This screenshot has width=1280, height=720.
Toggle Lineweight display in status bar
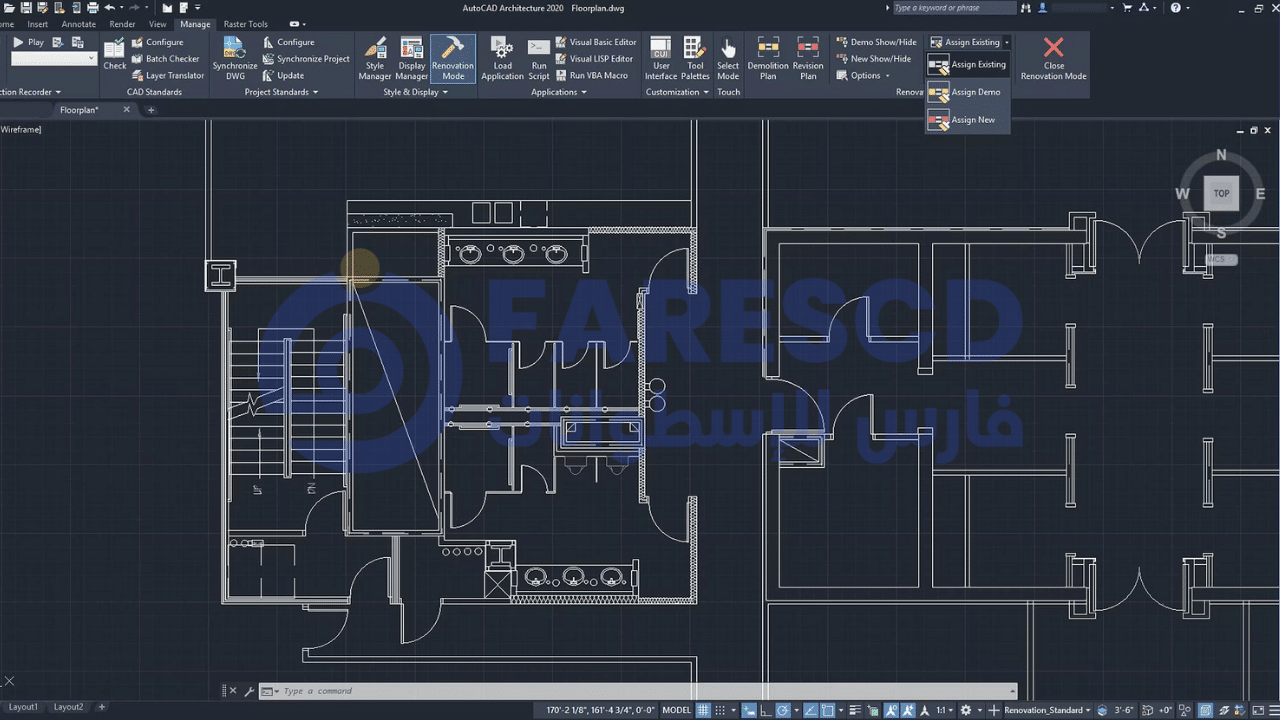pos(855,710)
